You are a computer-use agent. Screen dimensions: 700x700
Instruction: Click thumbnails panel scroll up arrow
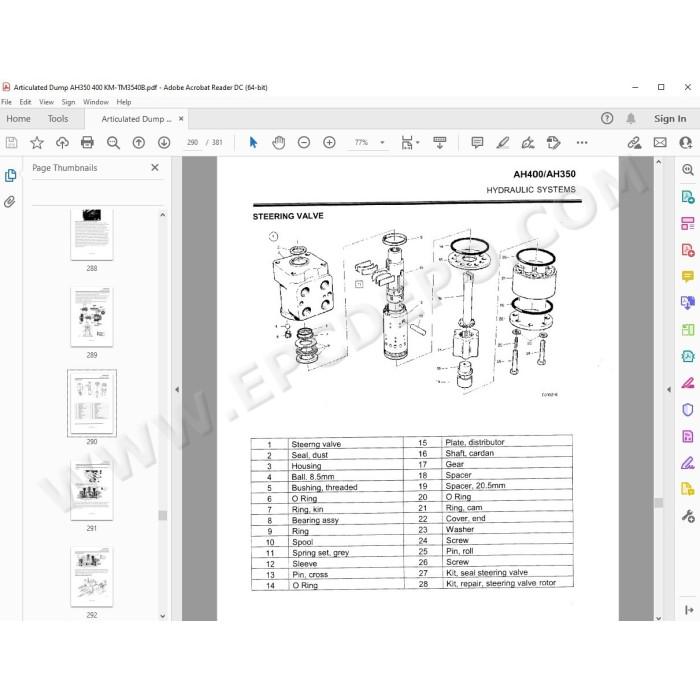(x=162, y=215)
